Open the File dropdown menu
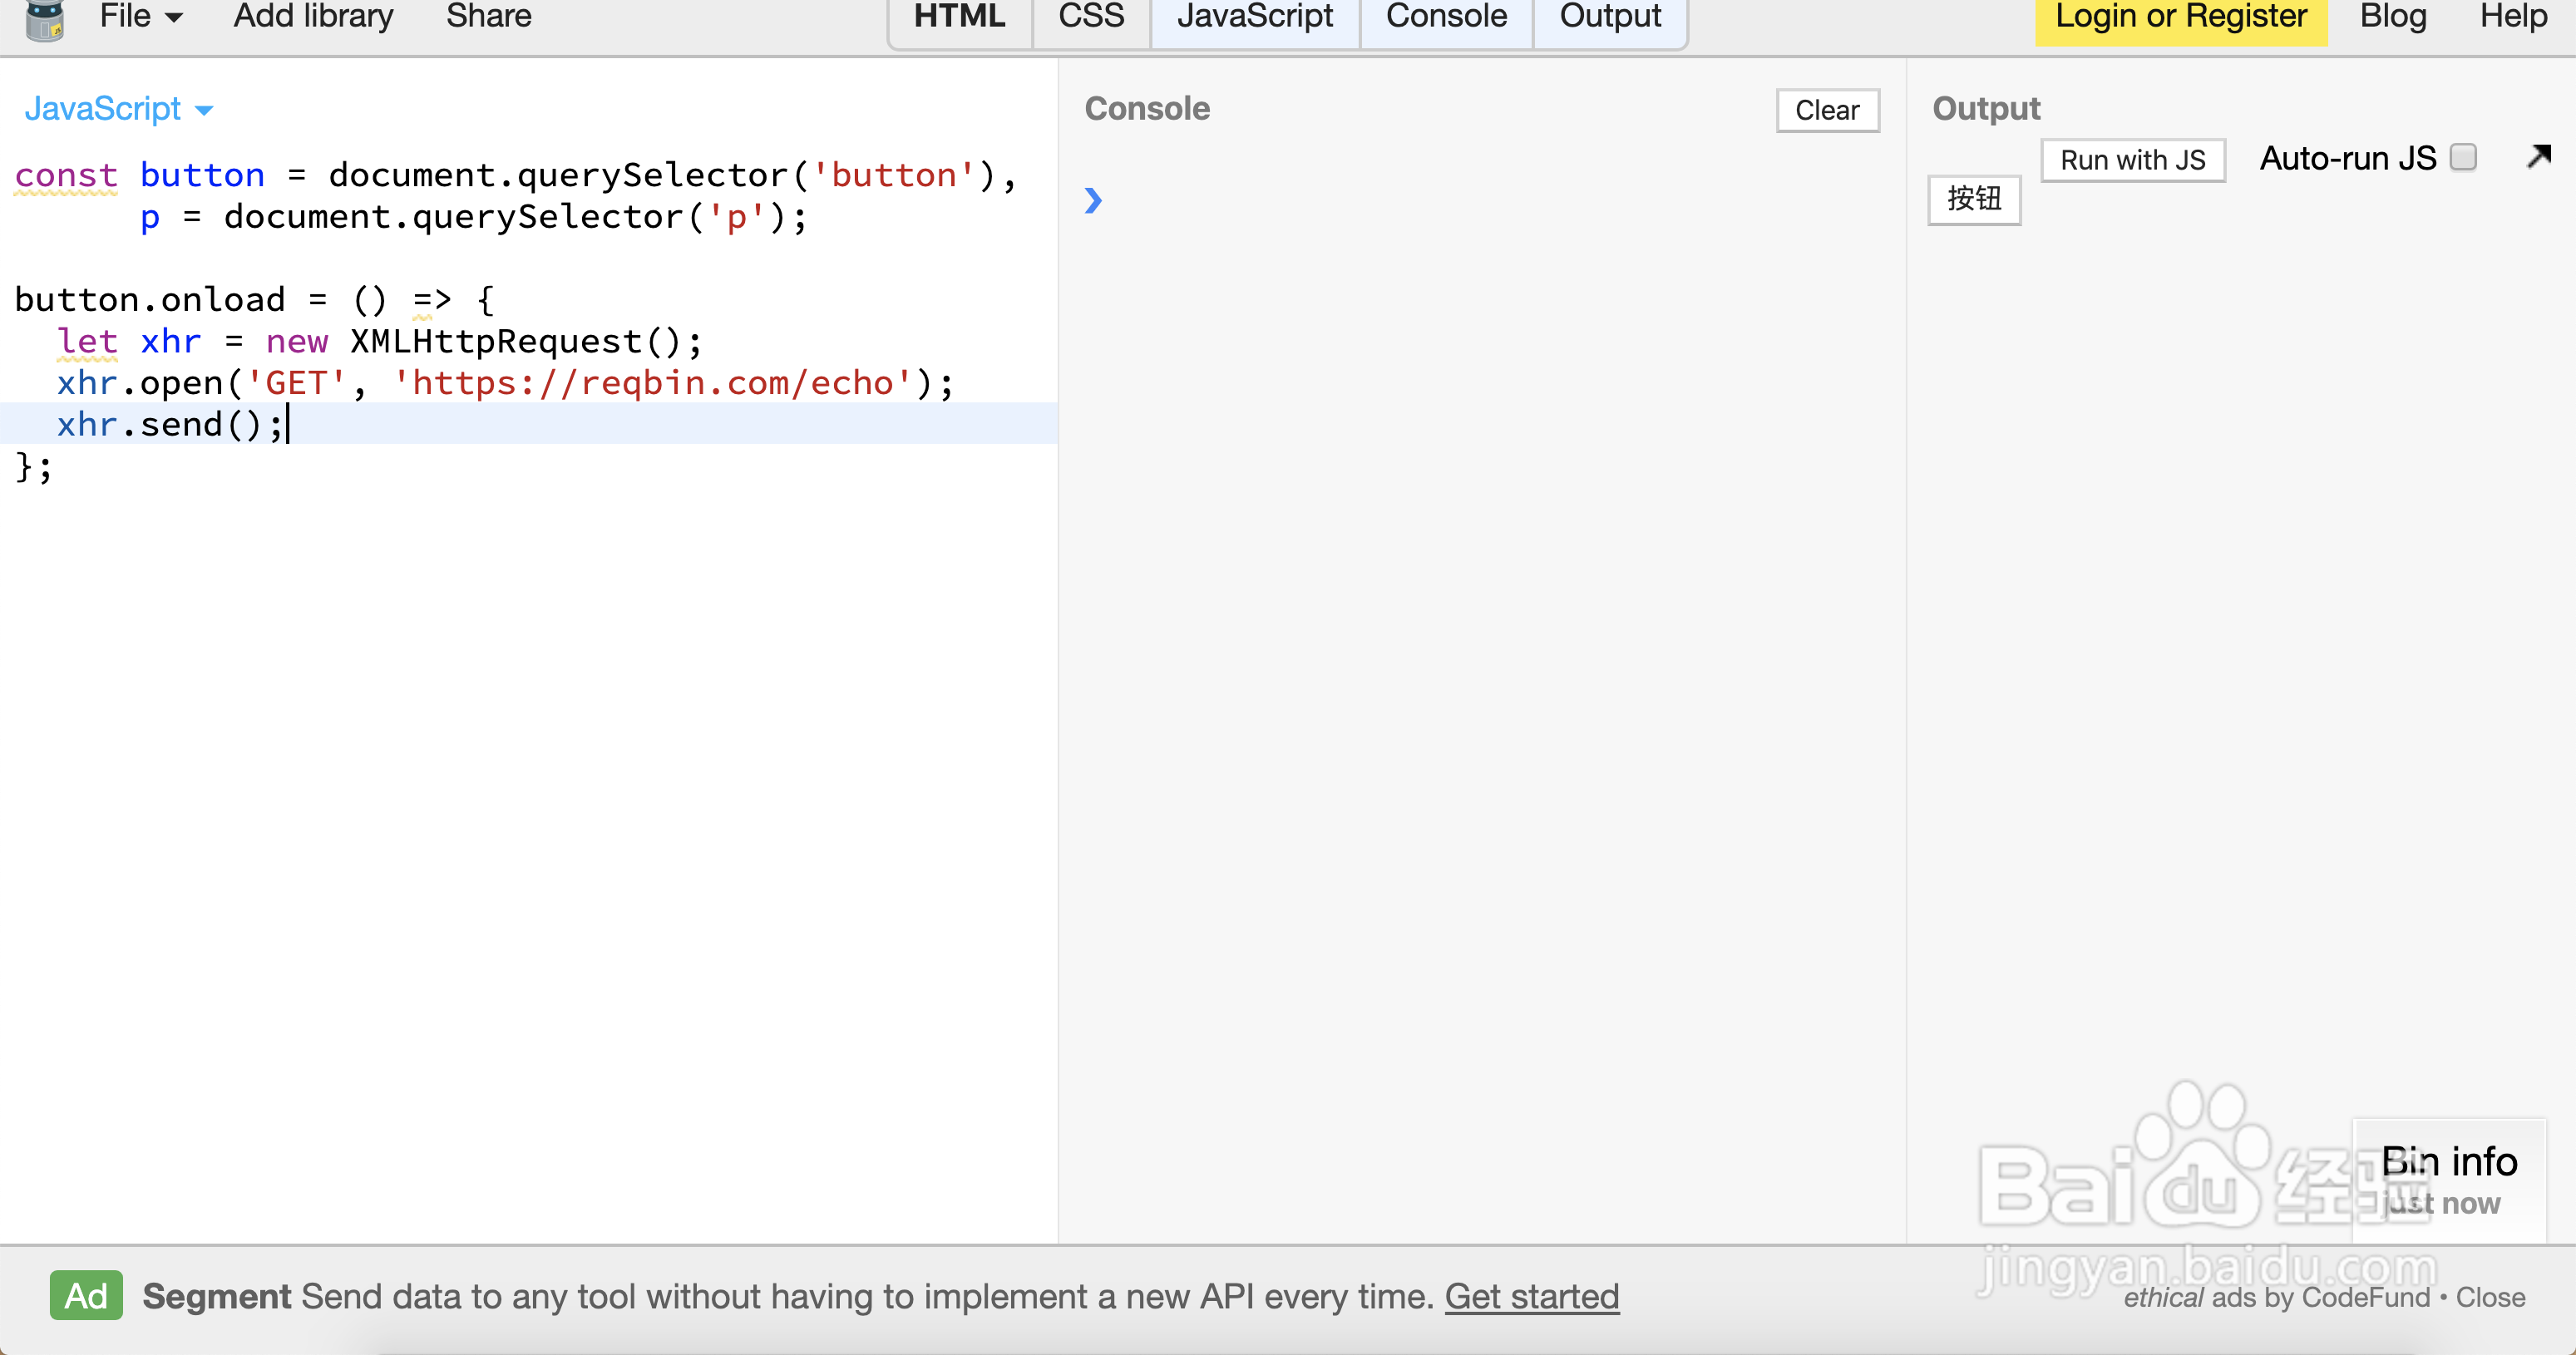Image resolution: width=2576 pixels, height=1355 pixels. coord(140,17)
